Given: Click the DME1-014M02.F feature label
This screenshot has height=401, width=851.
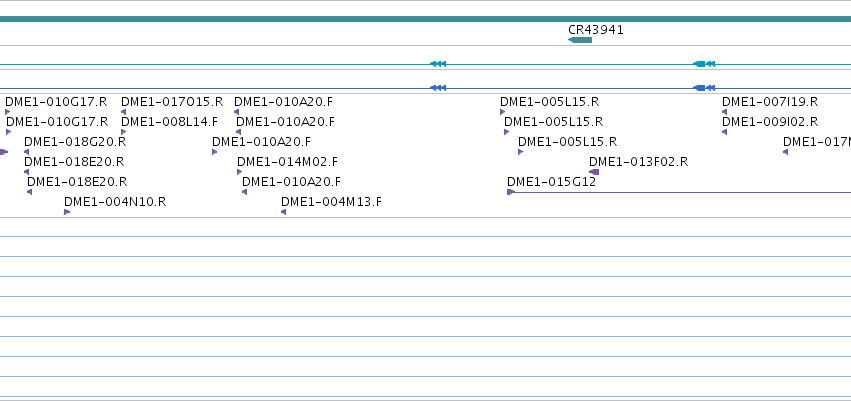Looking at the screenshot, I should [x=287, y=162].
